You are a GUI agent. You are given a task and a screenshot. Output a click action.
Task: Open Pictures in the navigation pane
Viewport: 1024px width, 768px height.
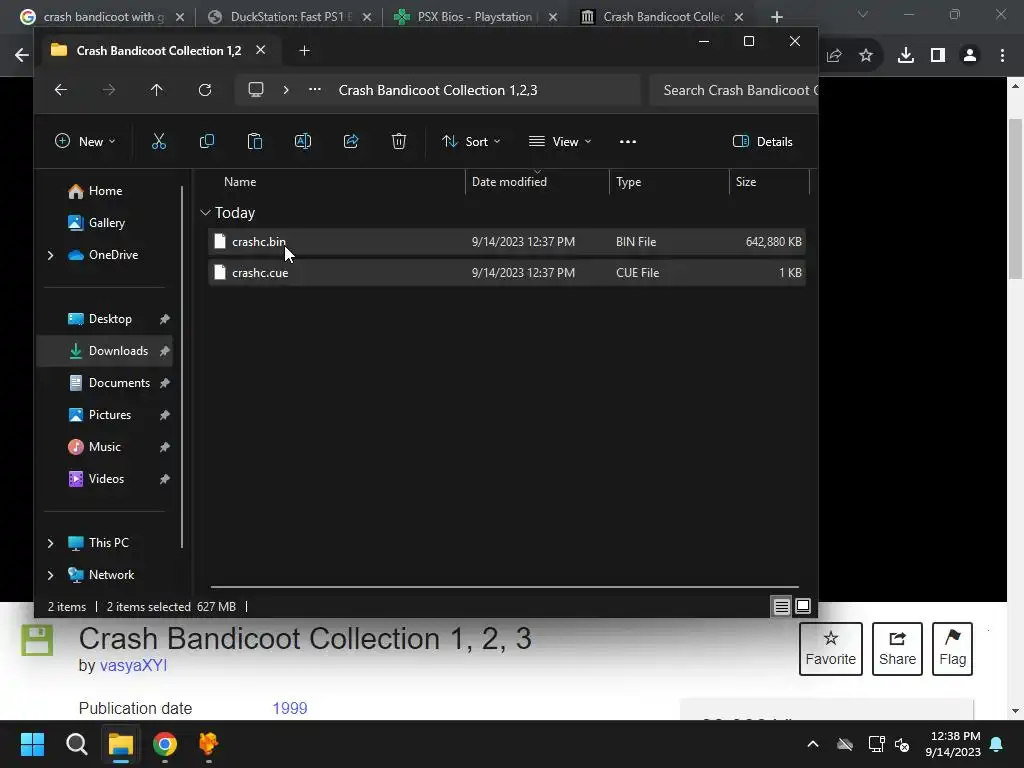point(110,415)
